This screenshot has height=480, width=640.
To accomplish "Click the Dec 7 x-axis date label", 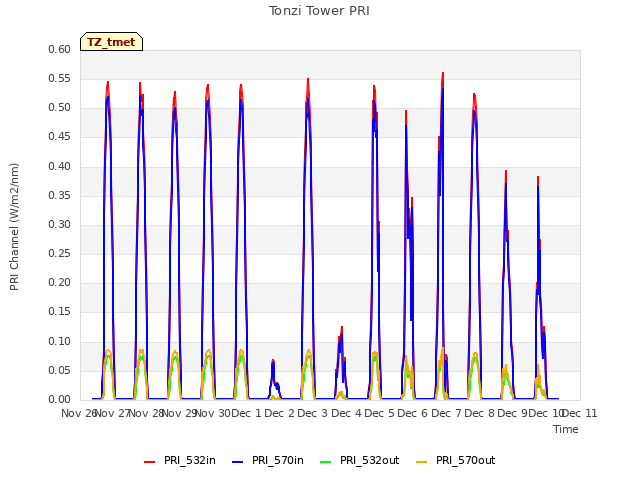I will pos(446,413).
